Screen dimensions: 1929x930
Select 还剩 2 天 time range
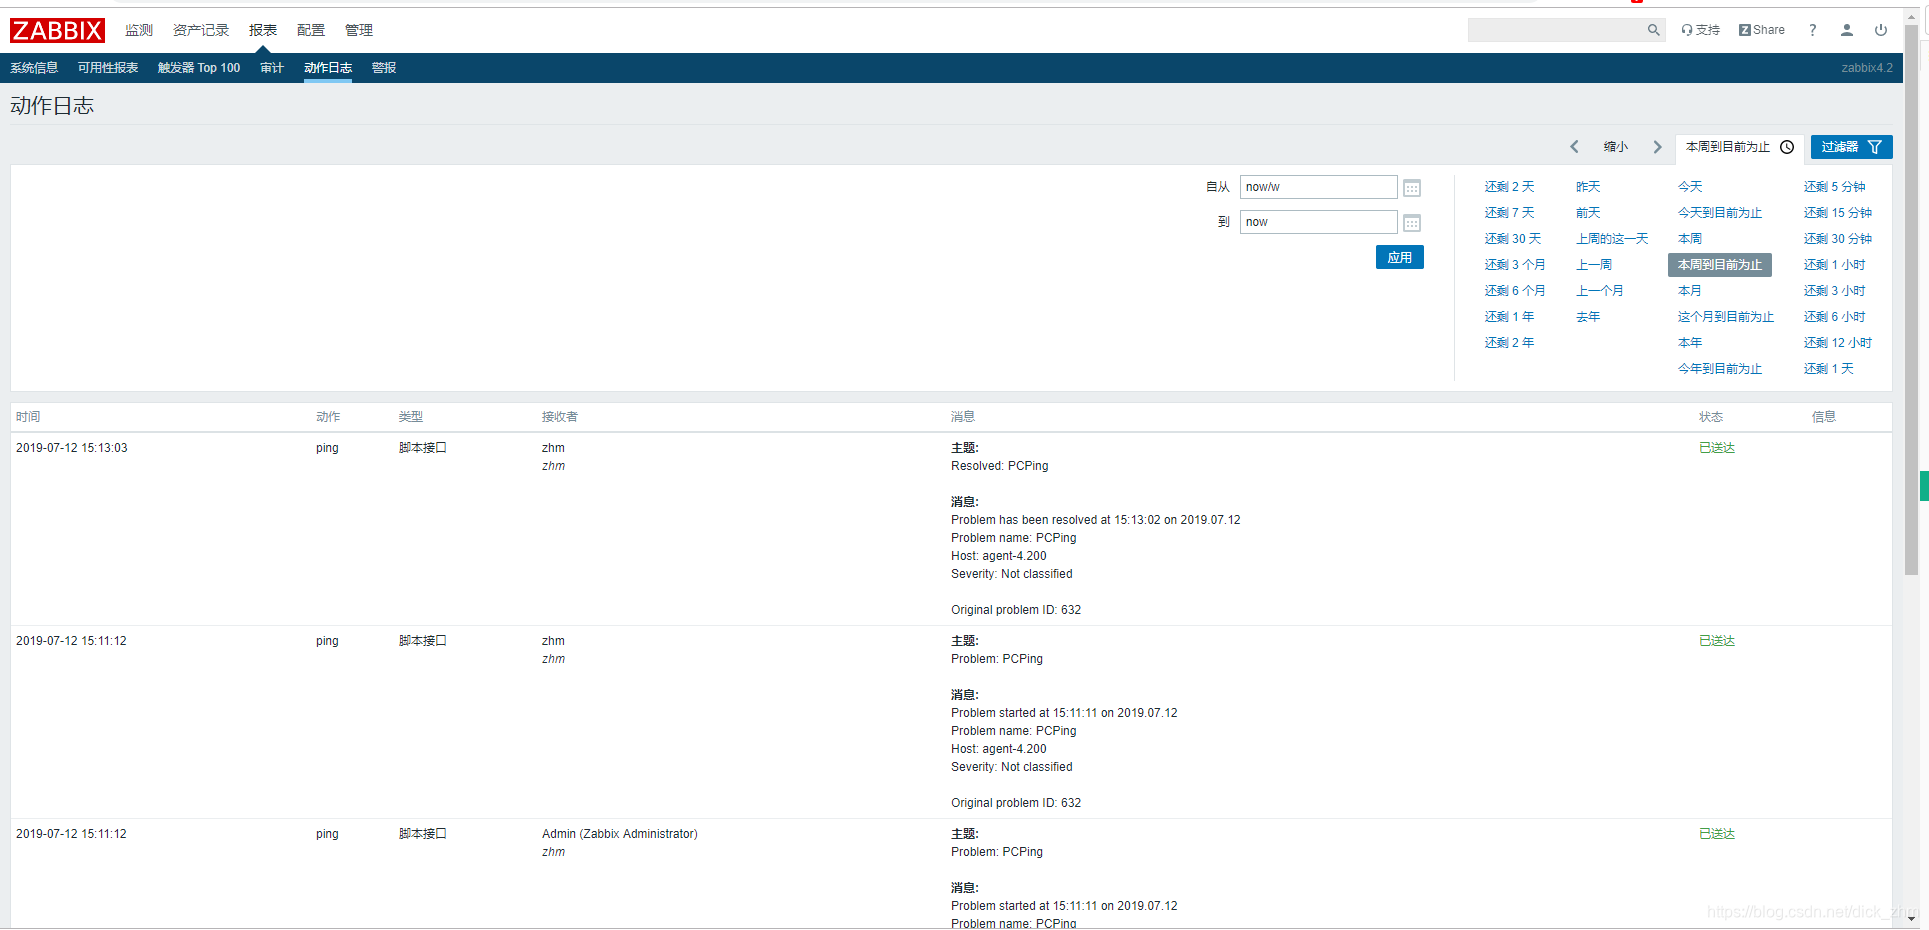[1509, 187]
